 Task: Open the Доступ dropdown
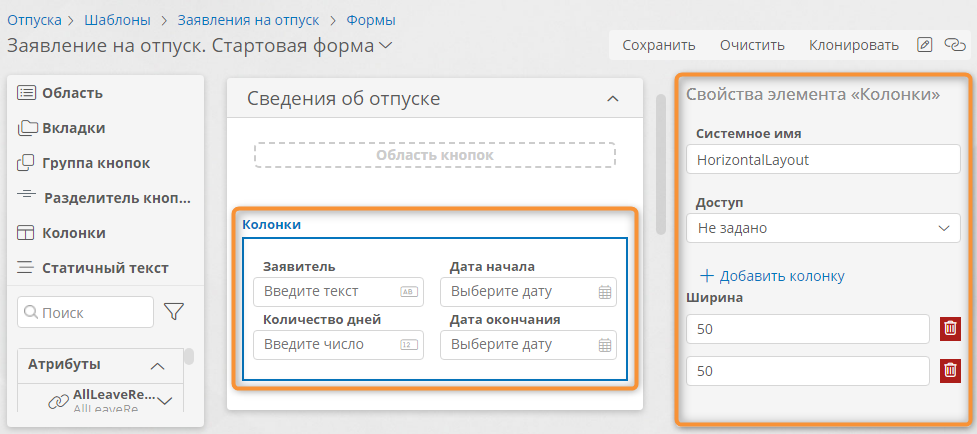823,229
